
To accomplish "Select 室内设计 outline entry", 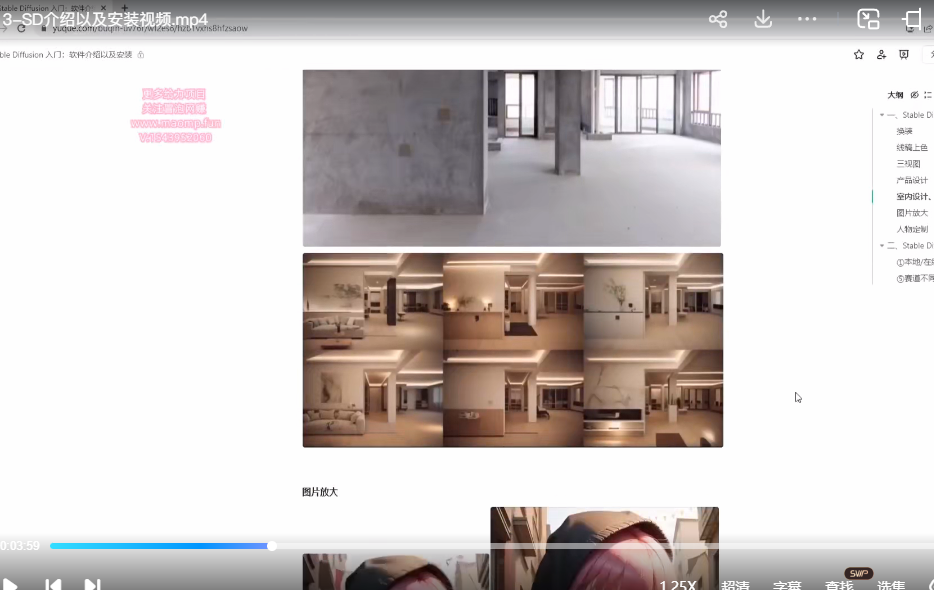I will [x=914, y=196].
